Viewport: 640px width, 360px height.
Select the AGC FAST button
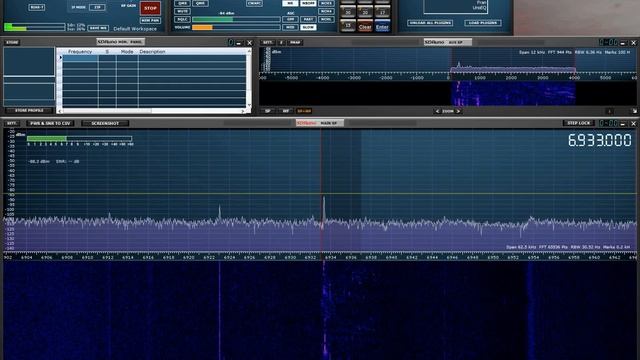pyautogui.click(x=308, y=19)
